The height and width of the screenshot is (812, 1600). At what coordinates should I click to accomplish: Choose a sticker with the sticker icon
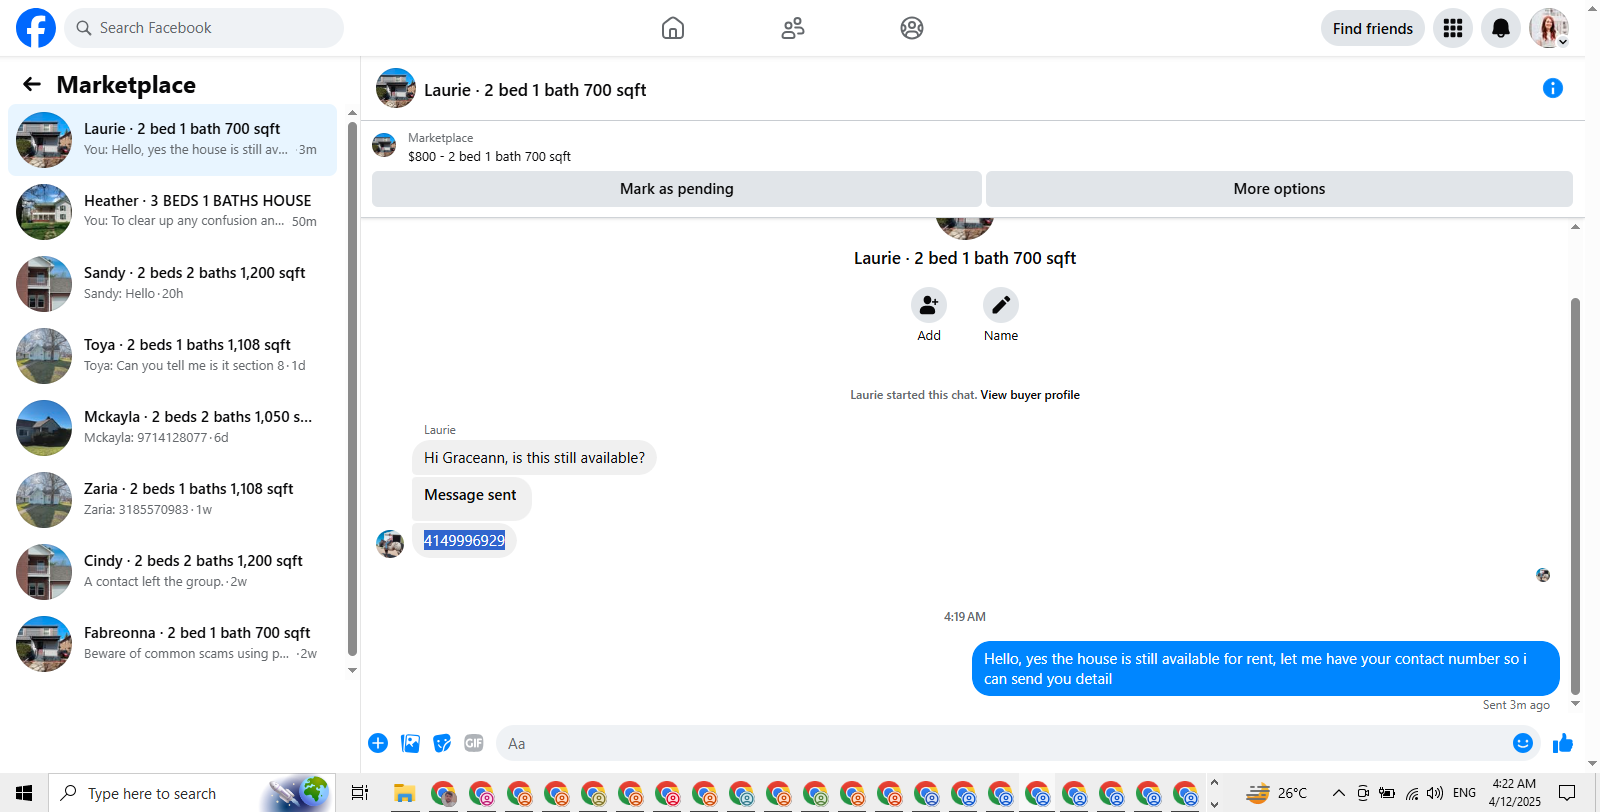click(442, 743)
